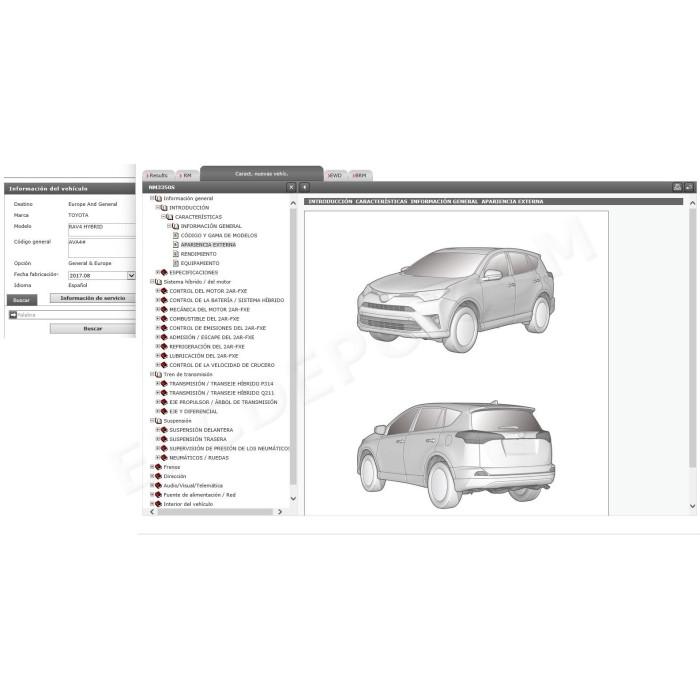Image resolution: width=700 pixels, height=700 pixels.
Task: Click red book icon of CONTROL DEL MOTOR 2AR-FXE
Action: pos(164,291)
